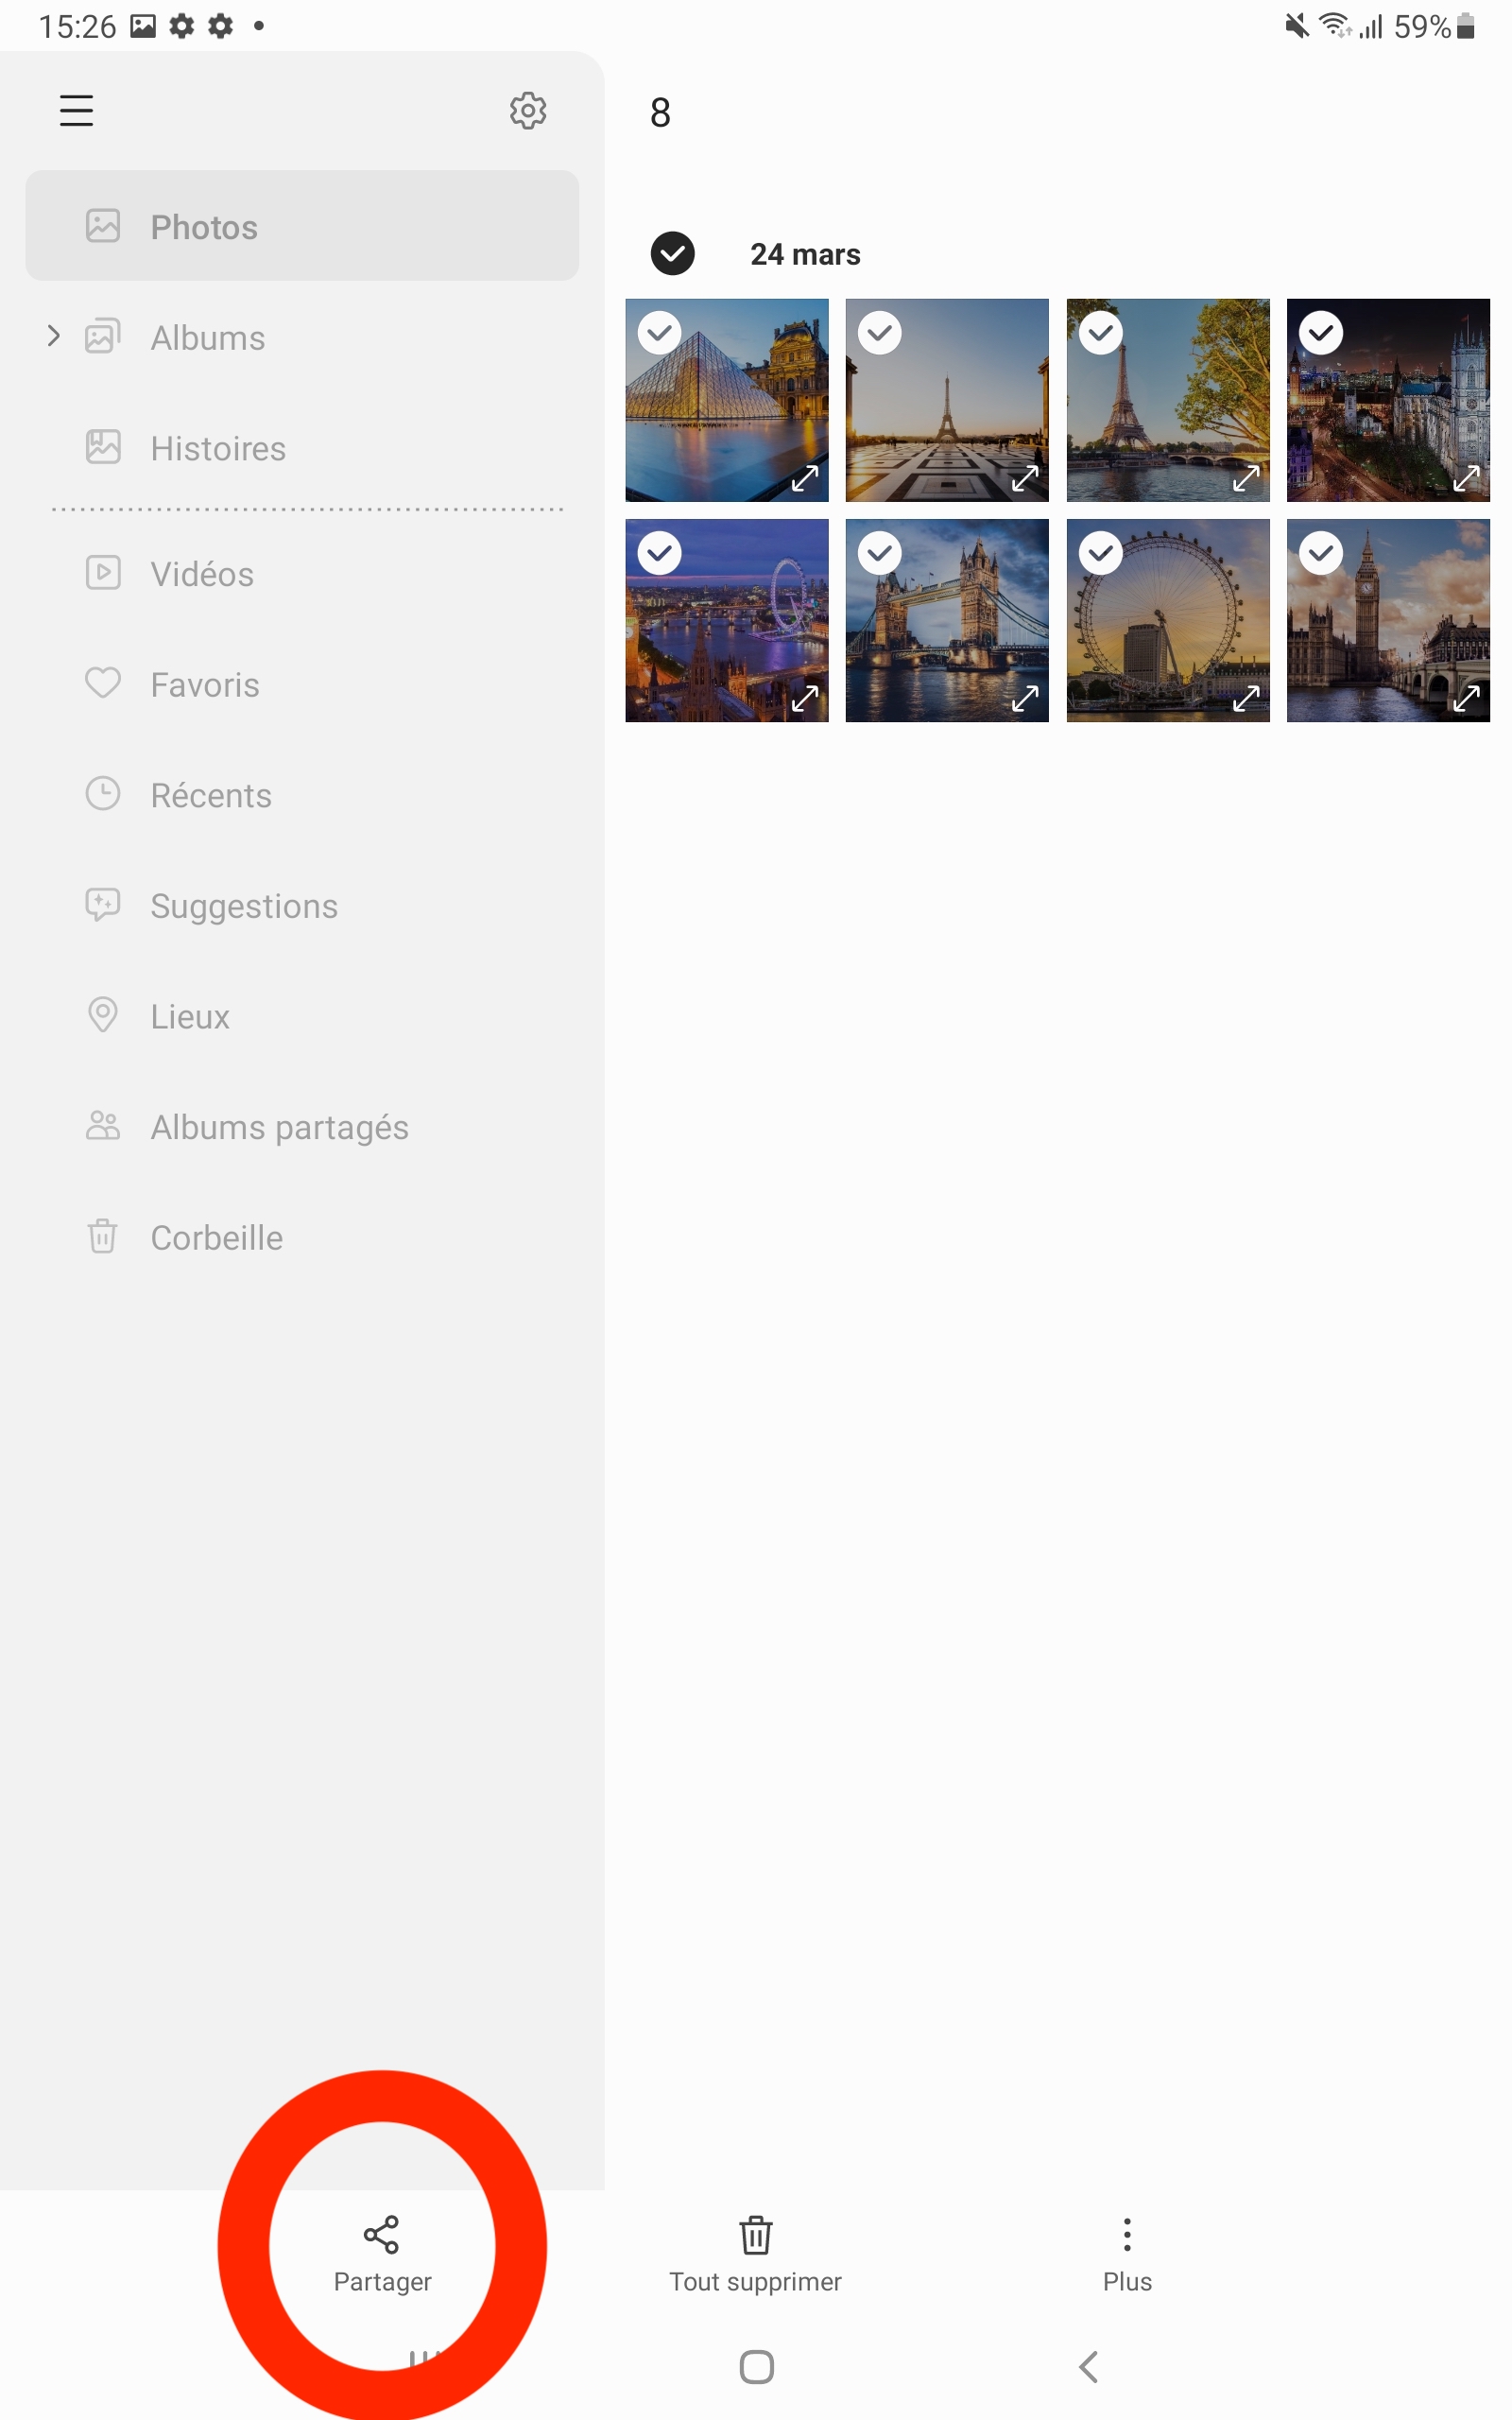The width and height of the screenshot is (1512, 2420).
Task: Open Suggestions in the sidebar
Action: (x=244, y=906)
